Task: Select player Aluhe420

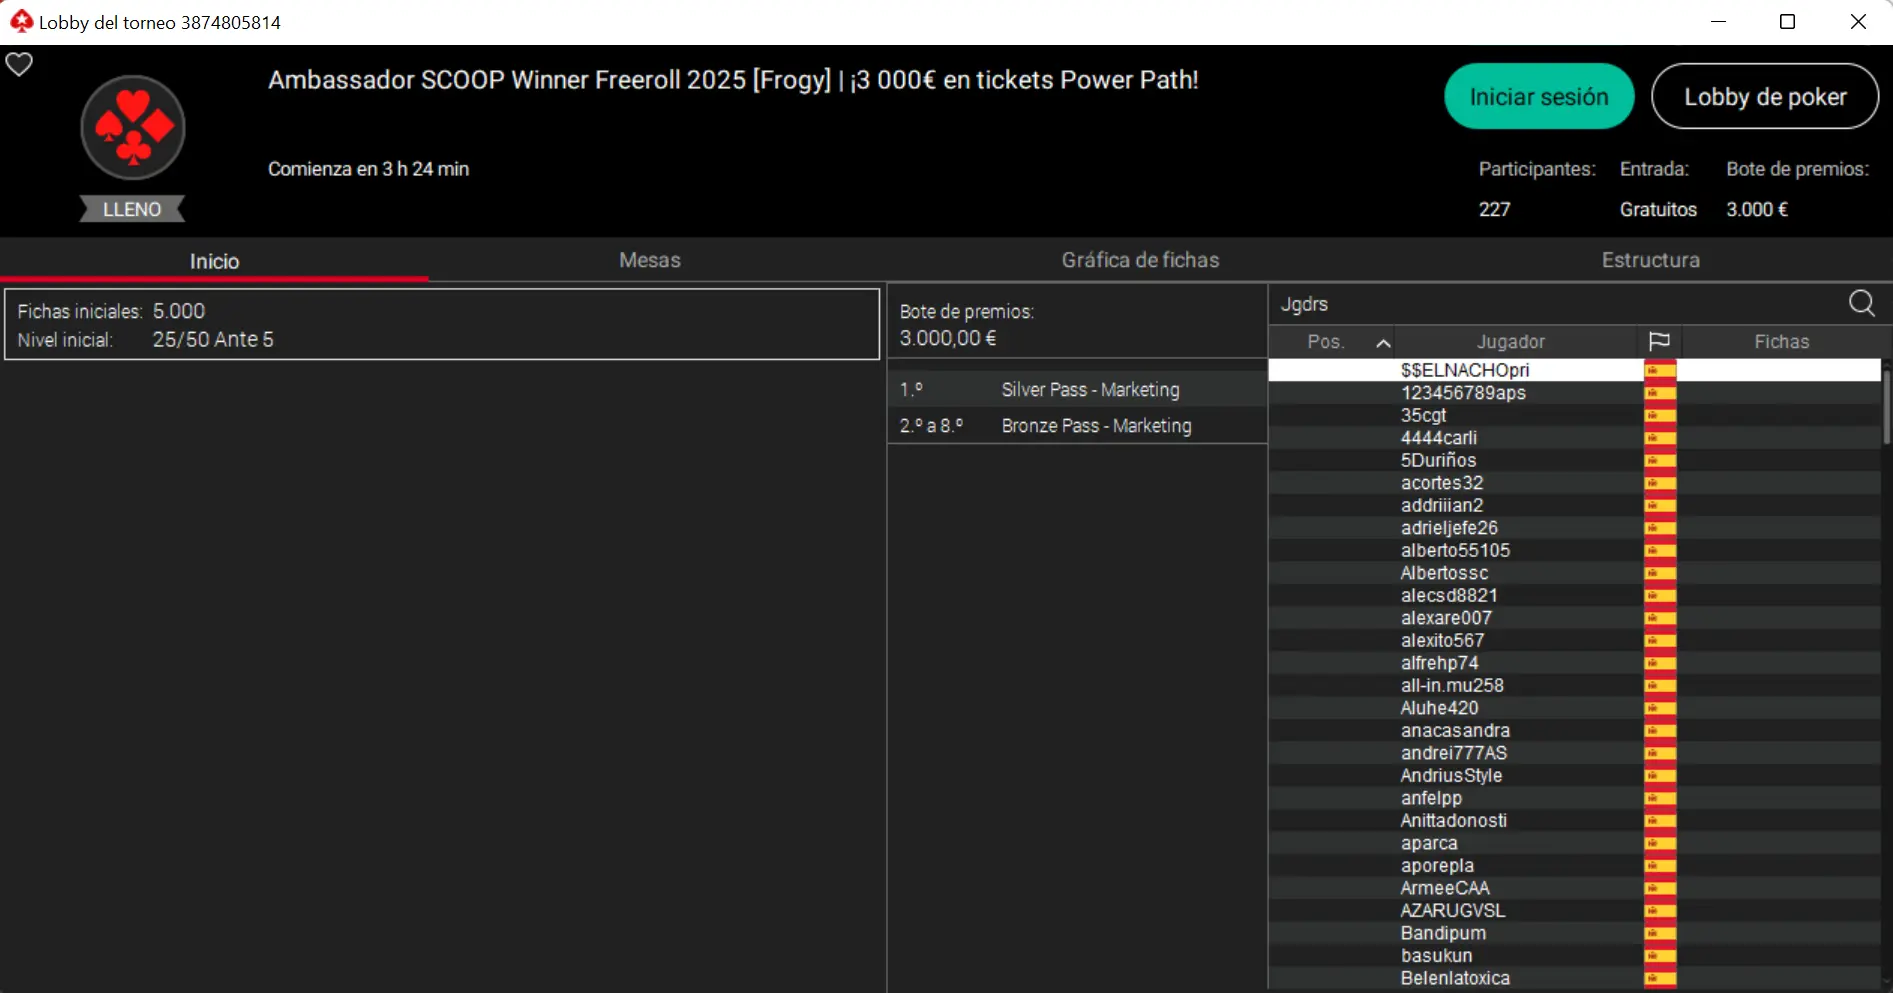Action: click(1574, 708)
